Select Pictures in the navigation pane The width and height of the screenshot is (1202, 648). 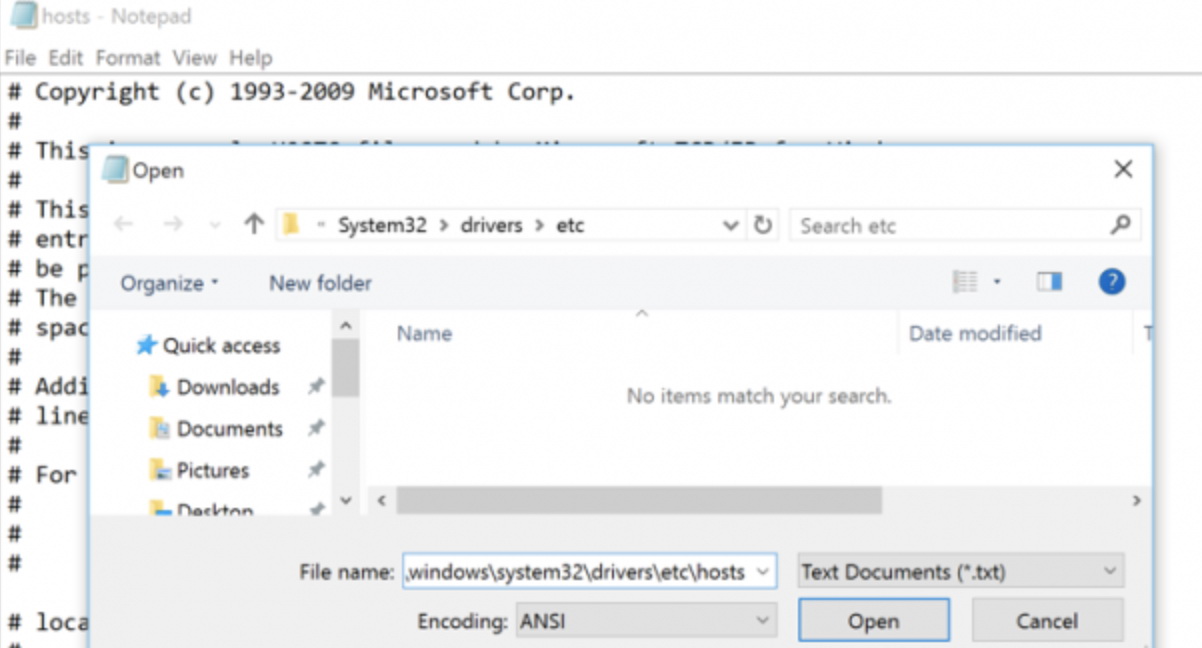pos(212,470)
